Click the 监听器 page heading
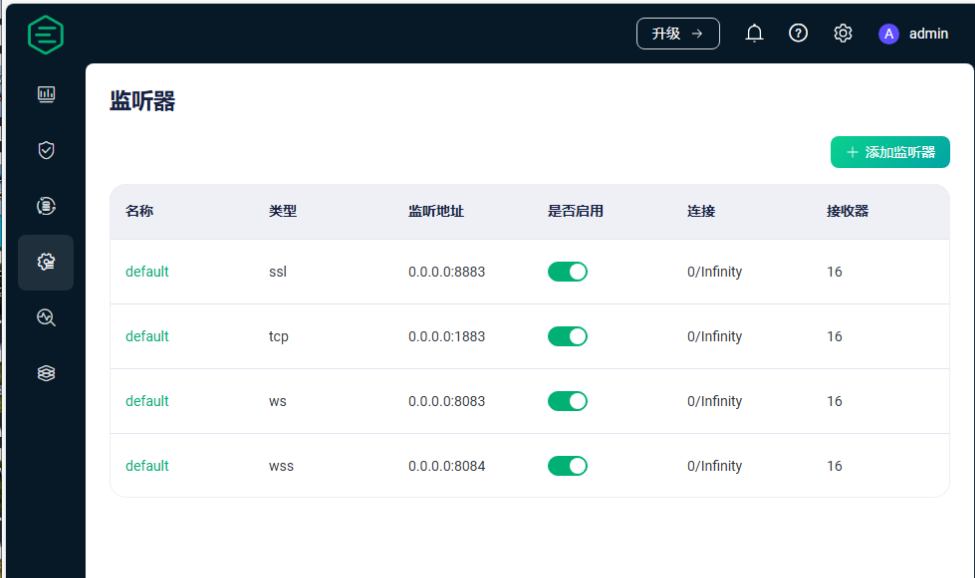The image size is (975, 578). click(x=142, y=101)
